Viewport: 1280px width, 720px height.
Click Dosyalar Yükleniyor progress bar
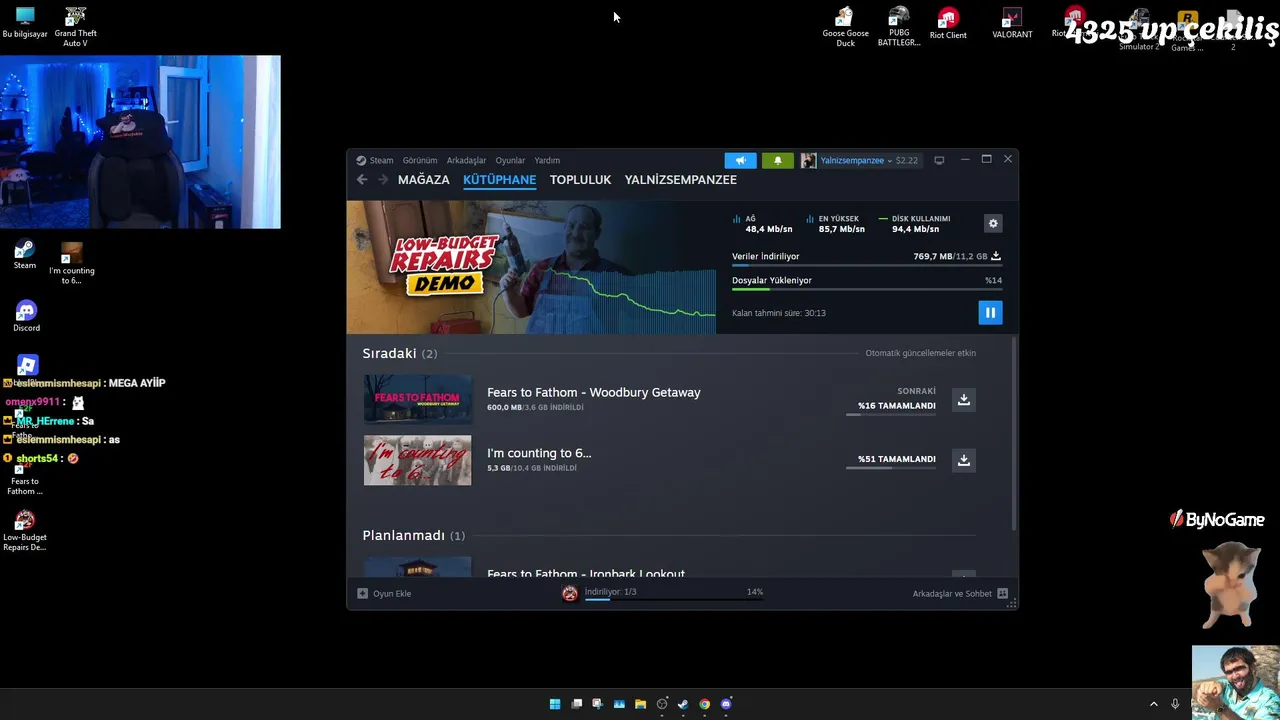[x=867, y=289]
